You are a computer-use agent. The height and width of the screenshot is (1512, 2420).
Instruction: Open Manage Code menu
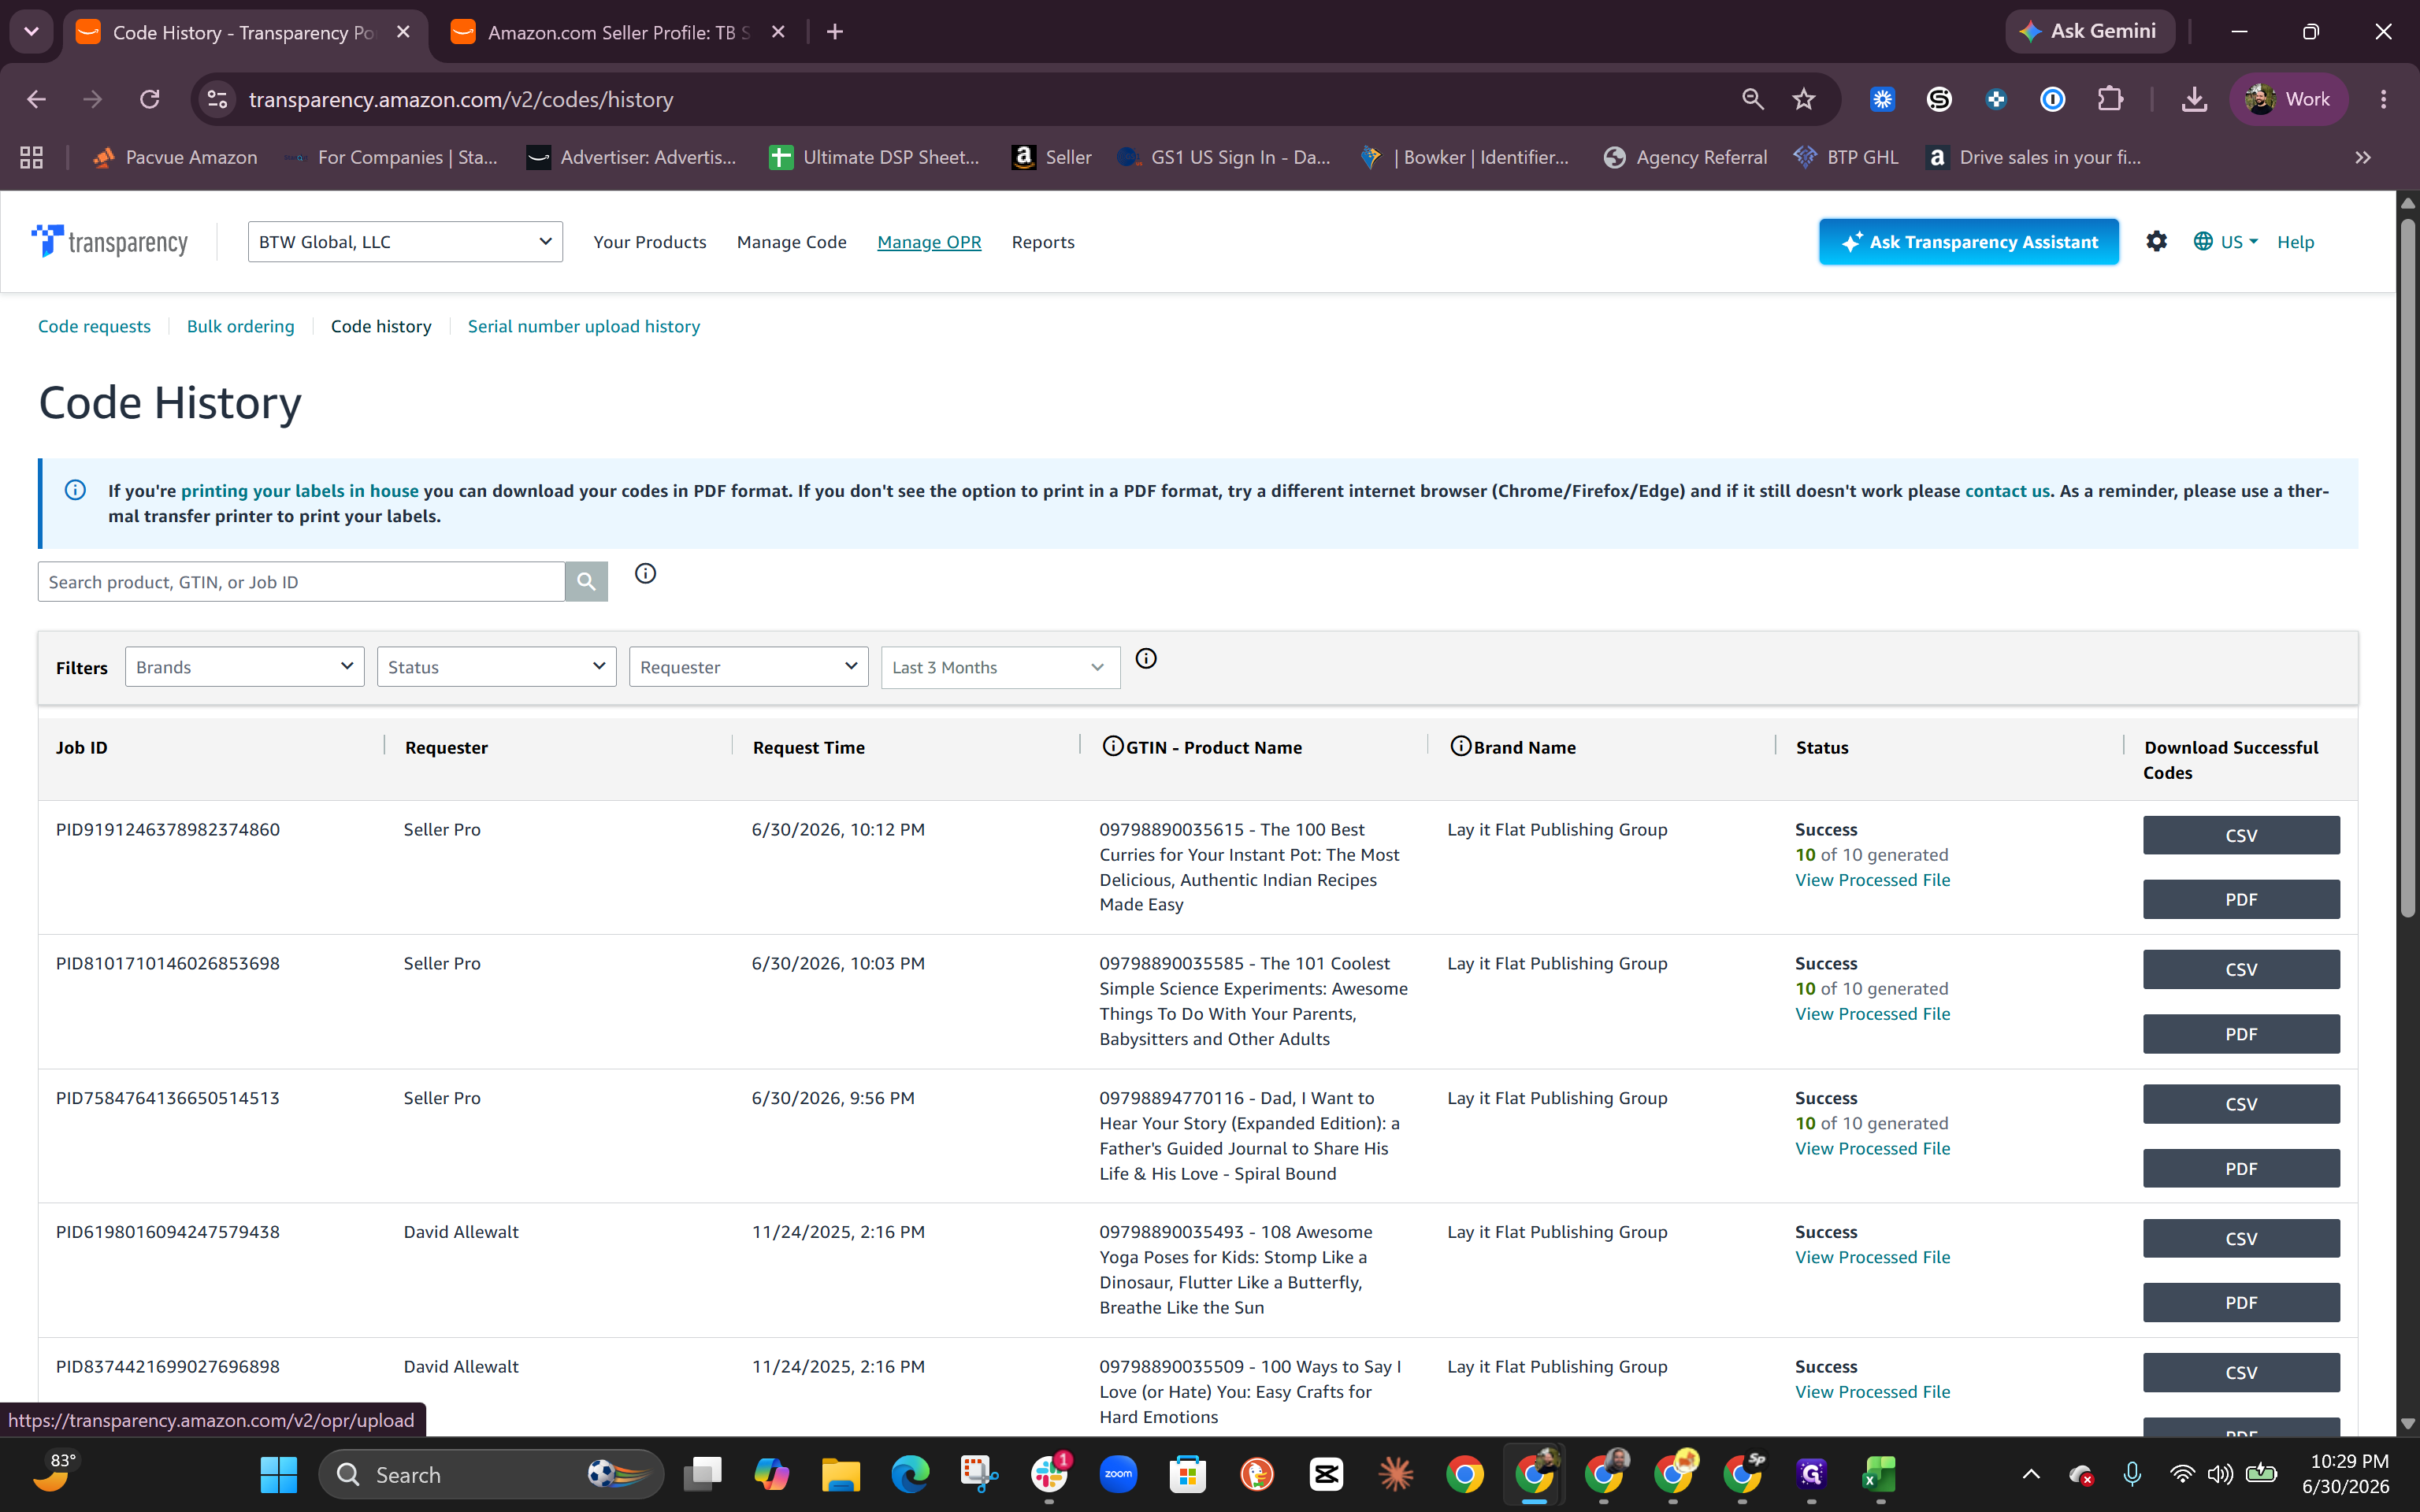coord(791,241)
